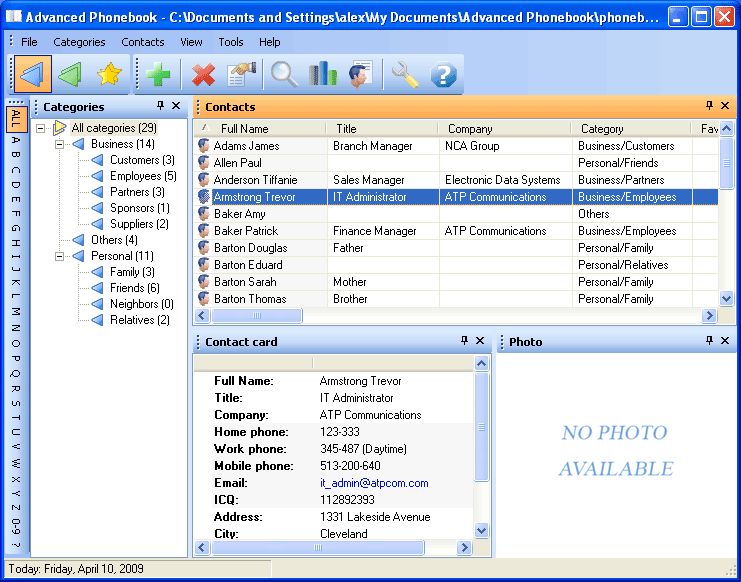Select the Anderson Tiffanie contact row
The image size is (741, 582).
(456, 180)
